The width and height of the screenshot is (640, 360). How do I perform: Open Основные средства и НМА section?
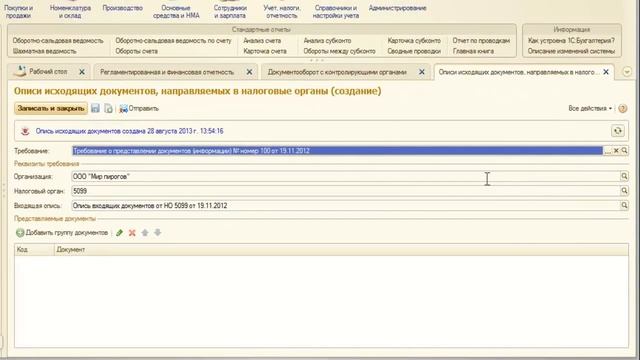pyautogui.click(x=176, y=11)
